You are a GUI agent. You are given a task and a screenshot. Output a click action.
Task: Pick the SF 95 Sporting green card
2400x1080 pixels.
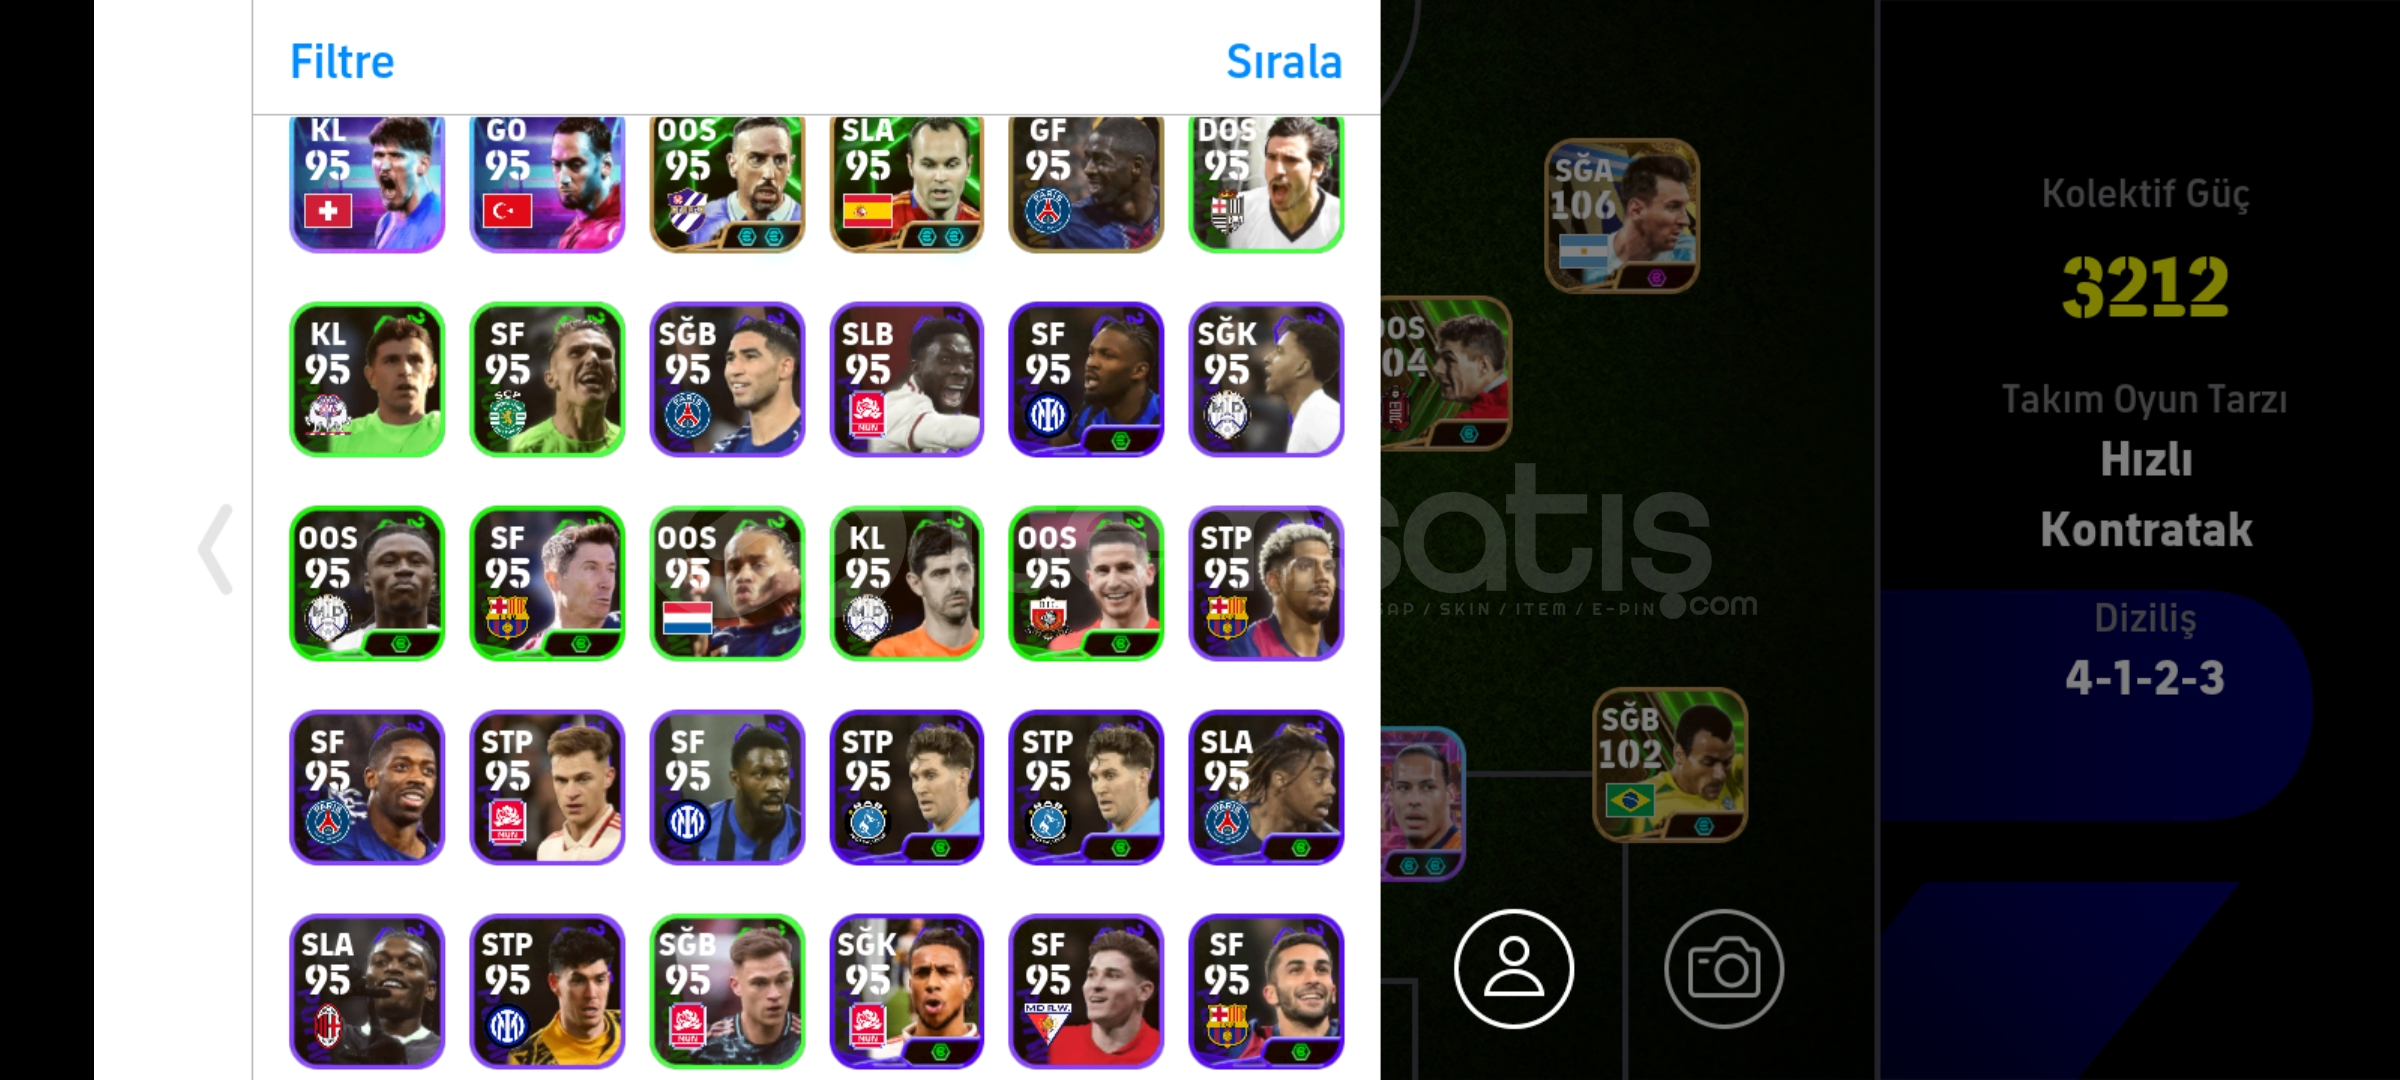547,379
